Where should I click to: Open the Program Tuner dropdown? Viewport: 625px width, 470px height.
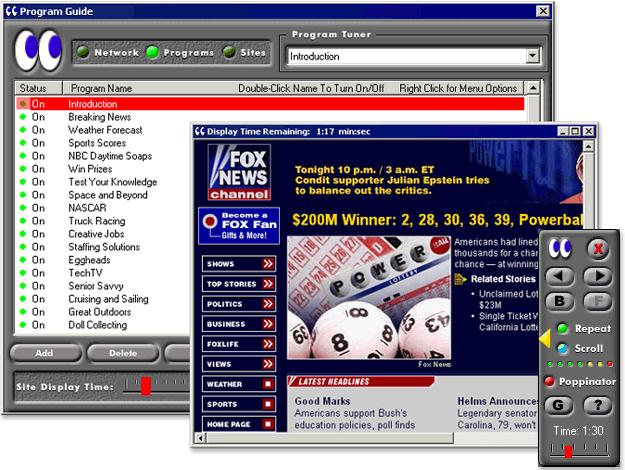[532, 56]
